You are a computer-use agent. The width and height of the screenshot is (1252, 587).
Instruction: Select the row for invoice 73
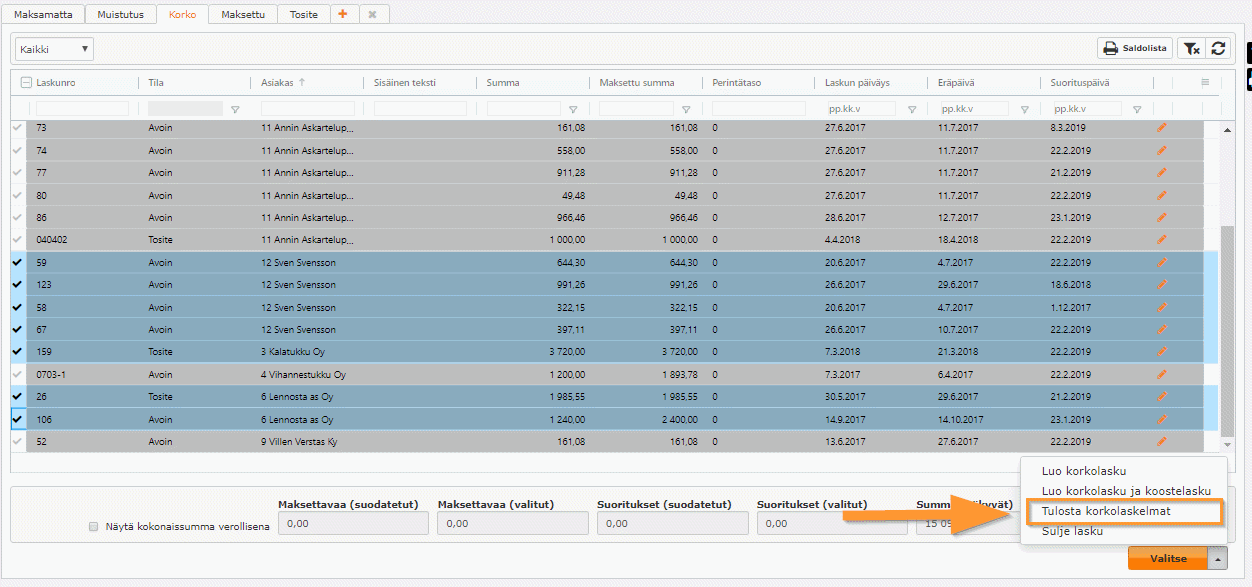tap(17, 128)
